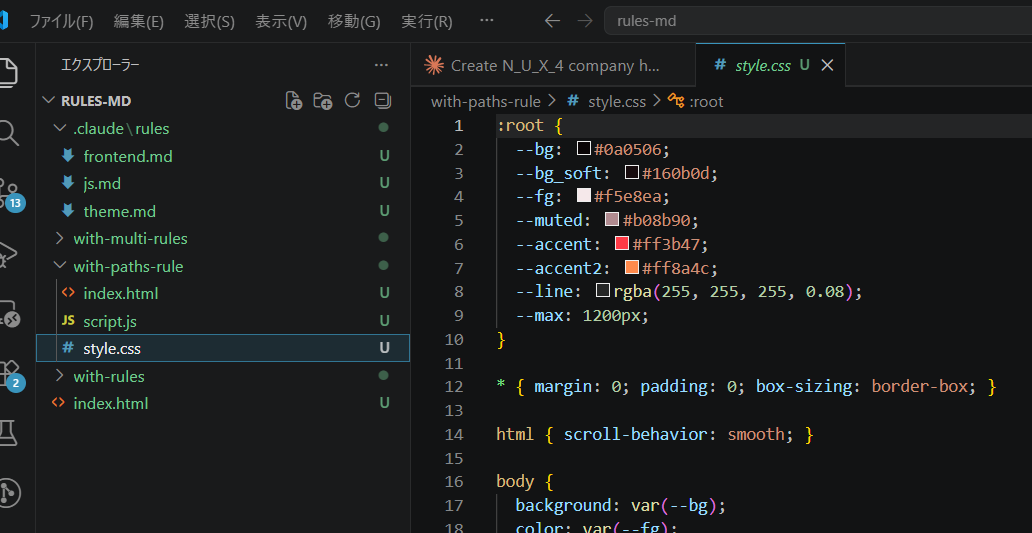This screenshot has height=533, width=1032.
Task: Open the Remote Explorer view icon
Action: [9, 315]
